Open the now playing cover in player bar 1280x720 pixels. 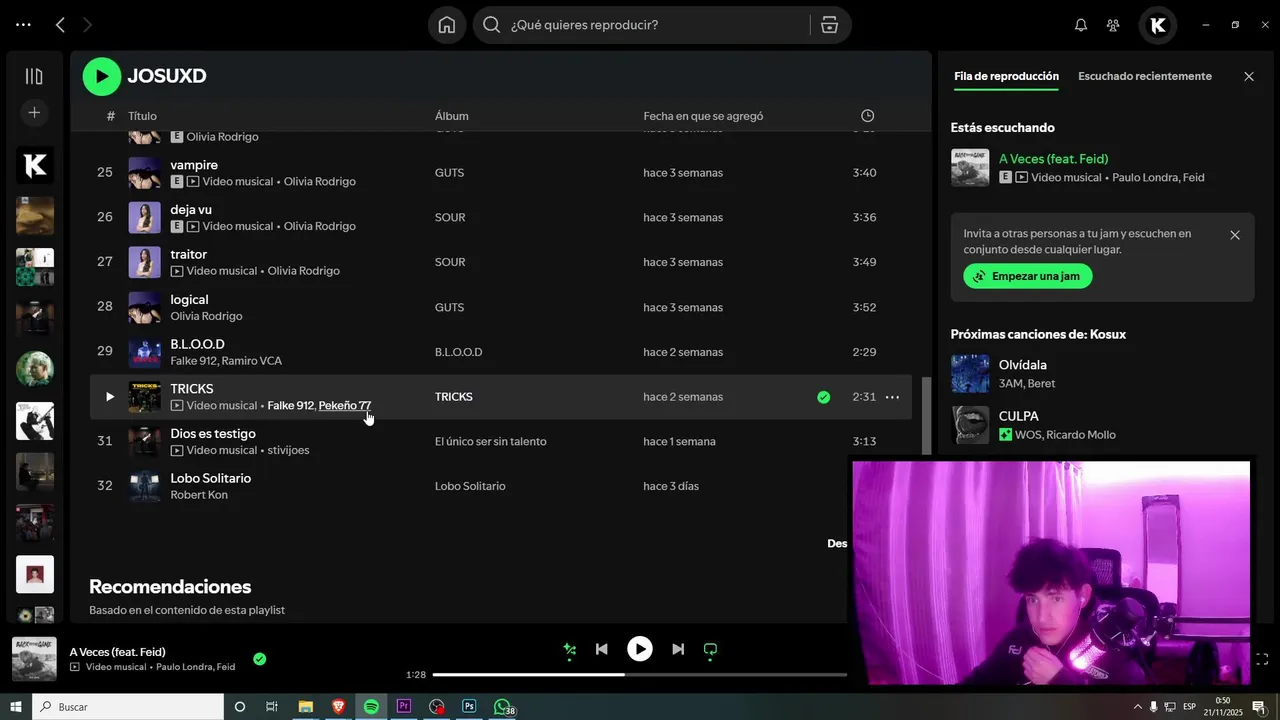34,659
